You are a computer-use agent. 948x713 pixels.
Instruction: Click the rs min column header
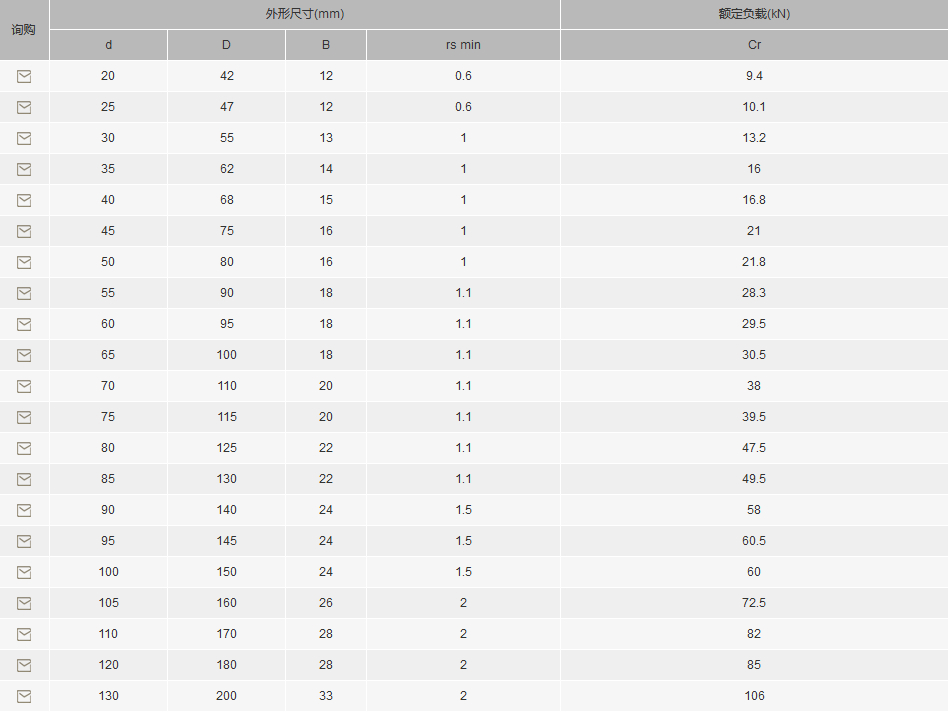[x=463, y=45]
